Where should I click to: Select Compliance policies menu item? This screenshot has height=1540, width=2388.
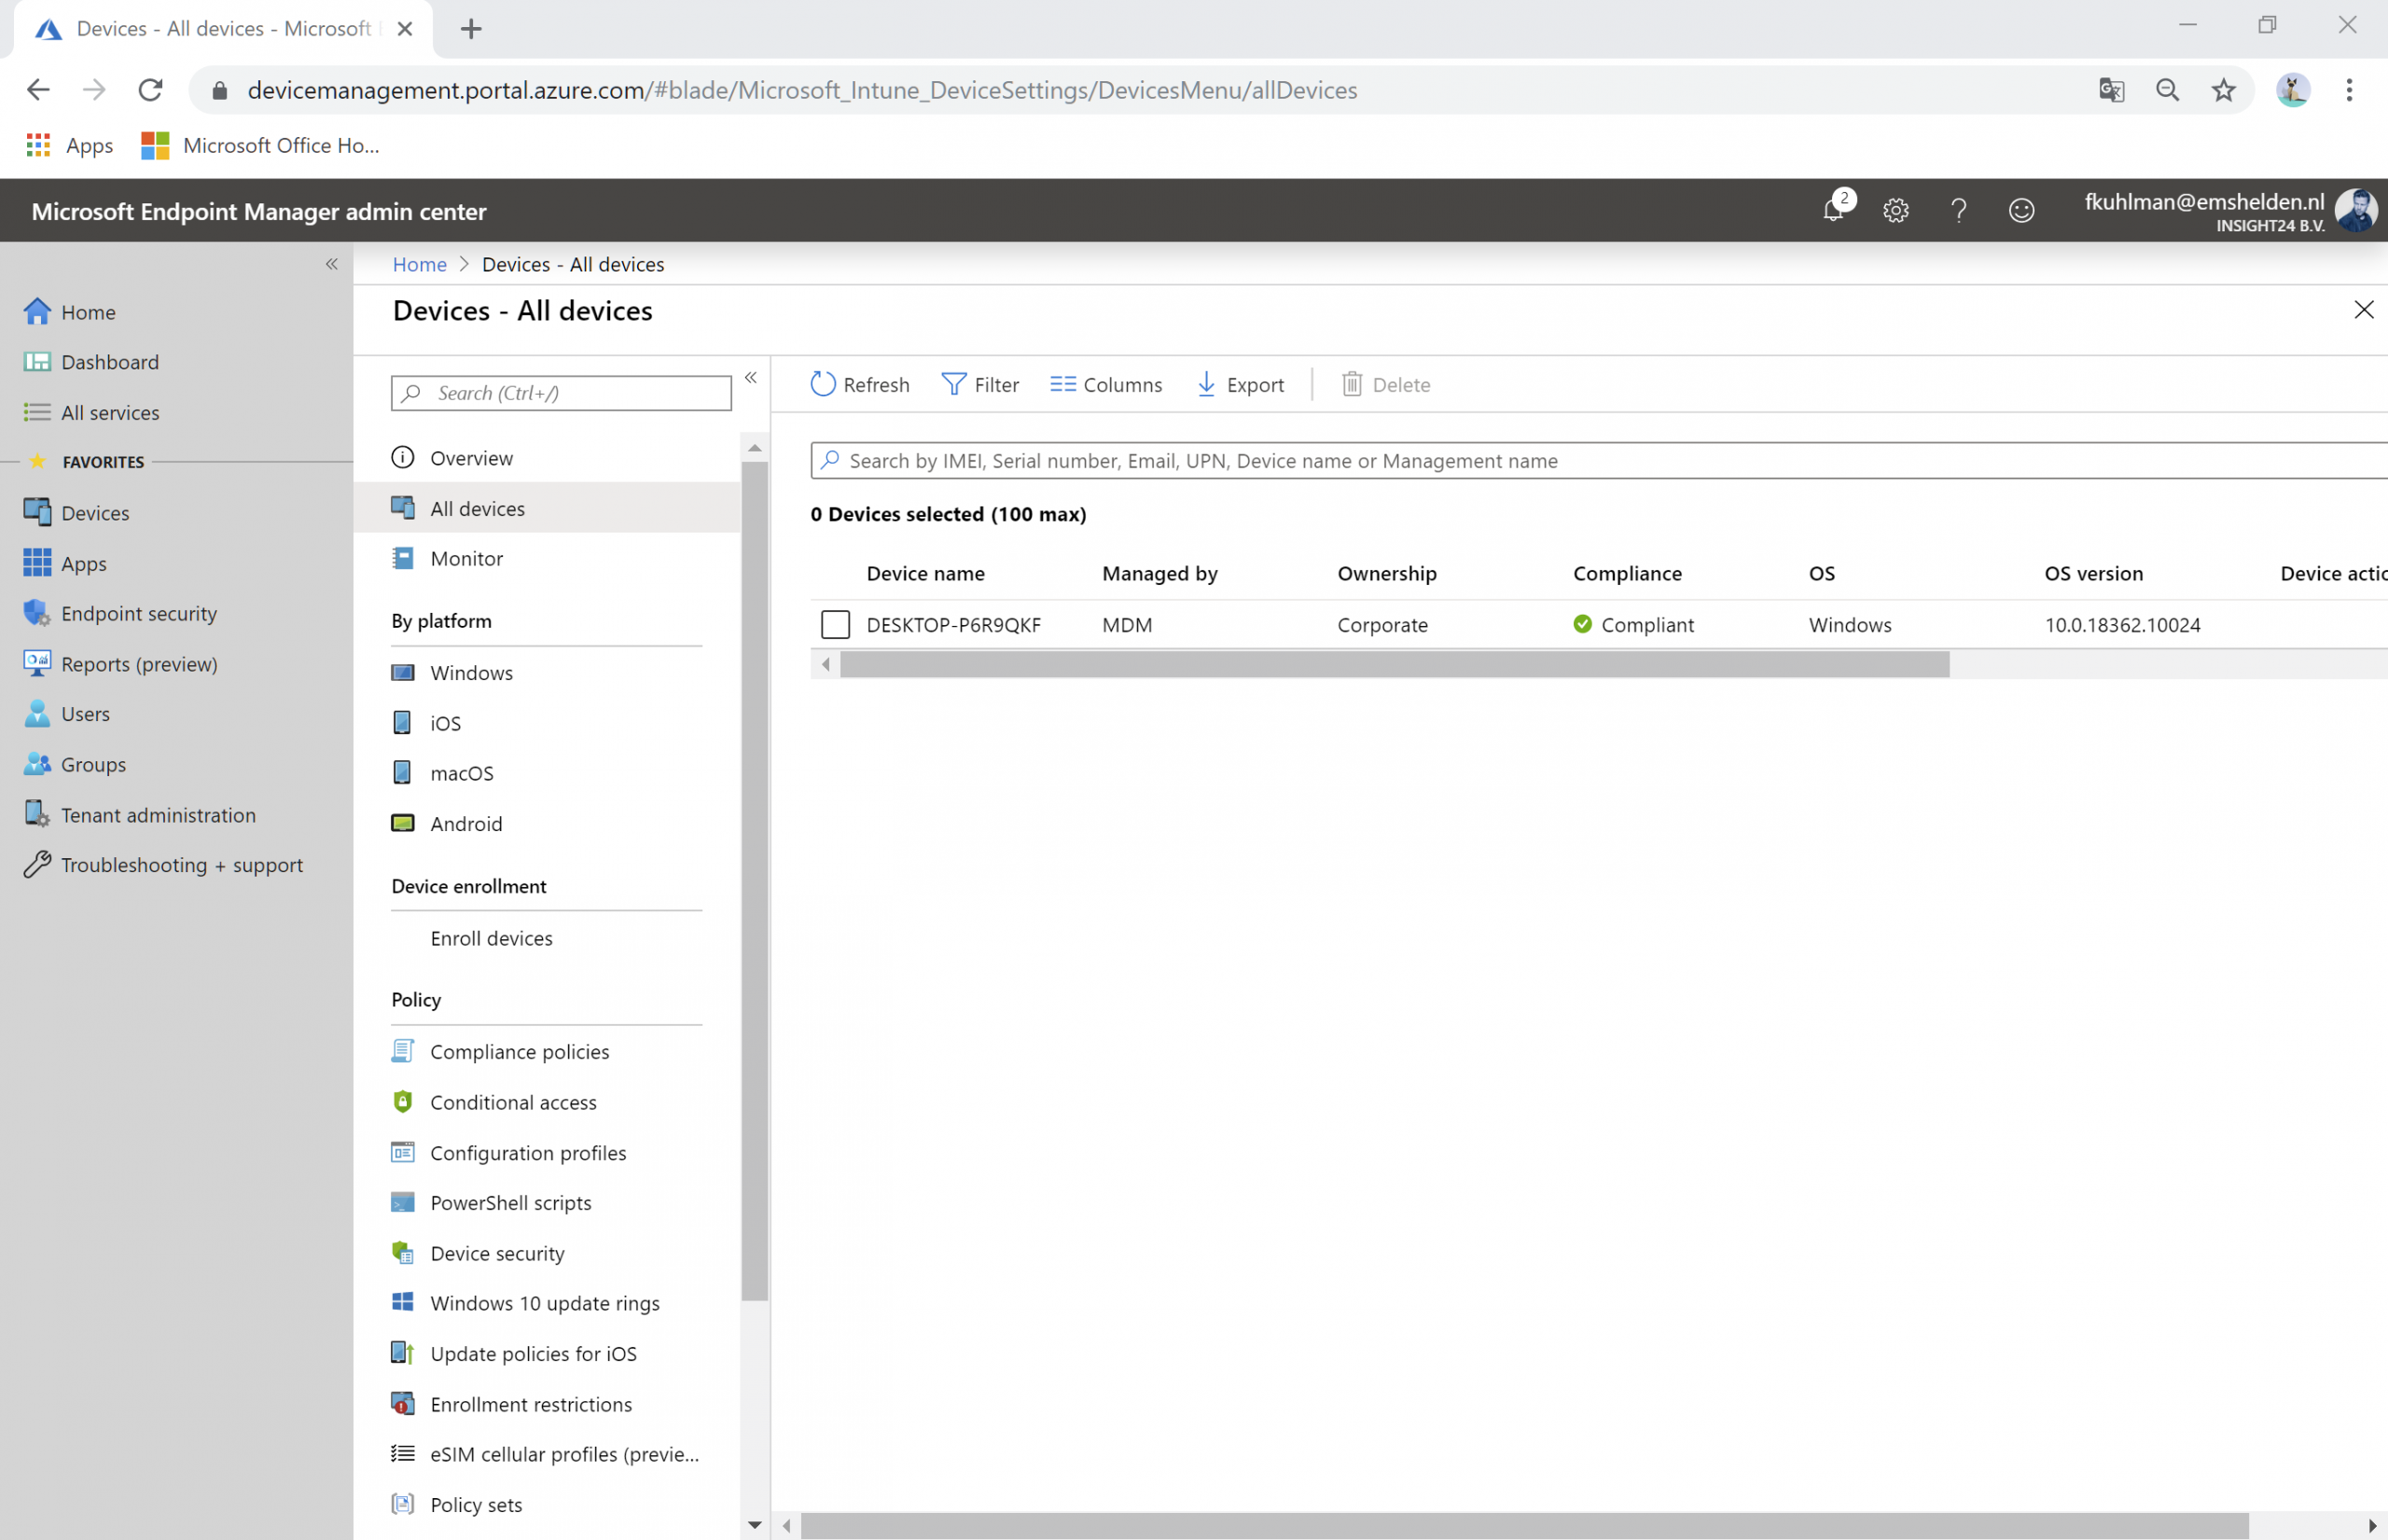[x=519, y=1051]
